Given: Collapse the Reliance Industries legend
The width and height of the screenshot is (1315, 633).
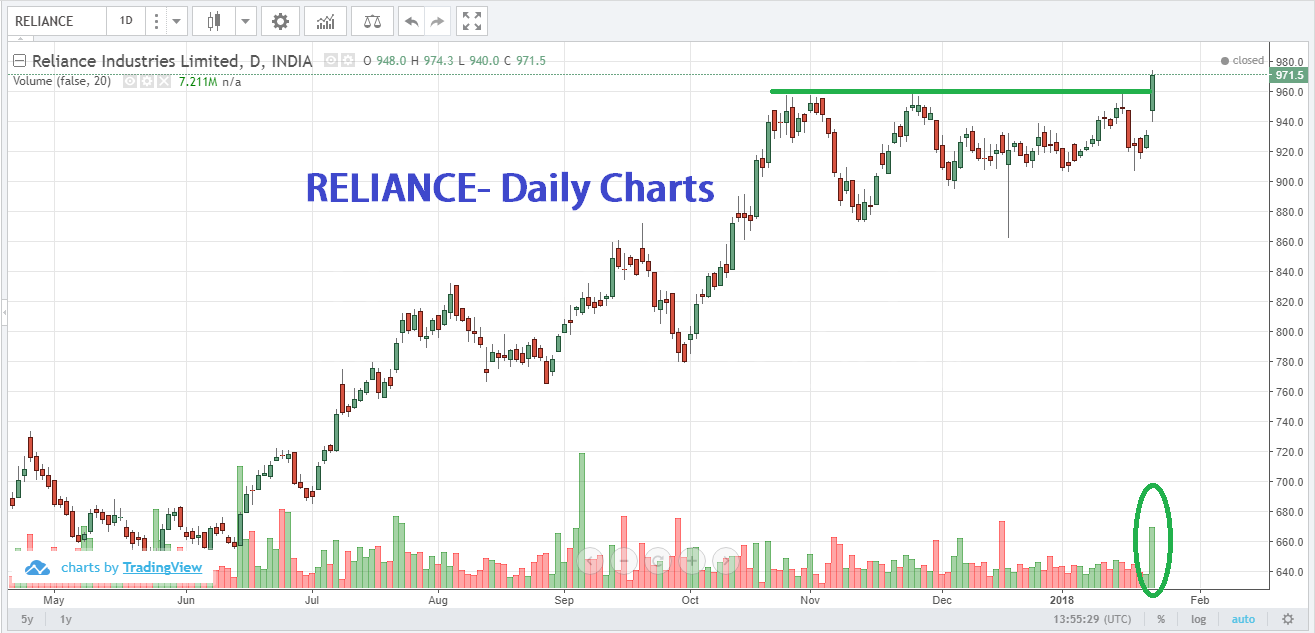Looking at the screenshot, I should 19,61.
